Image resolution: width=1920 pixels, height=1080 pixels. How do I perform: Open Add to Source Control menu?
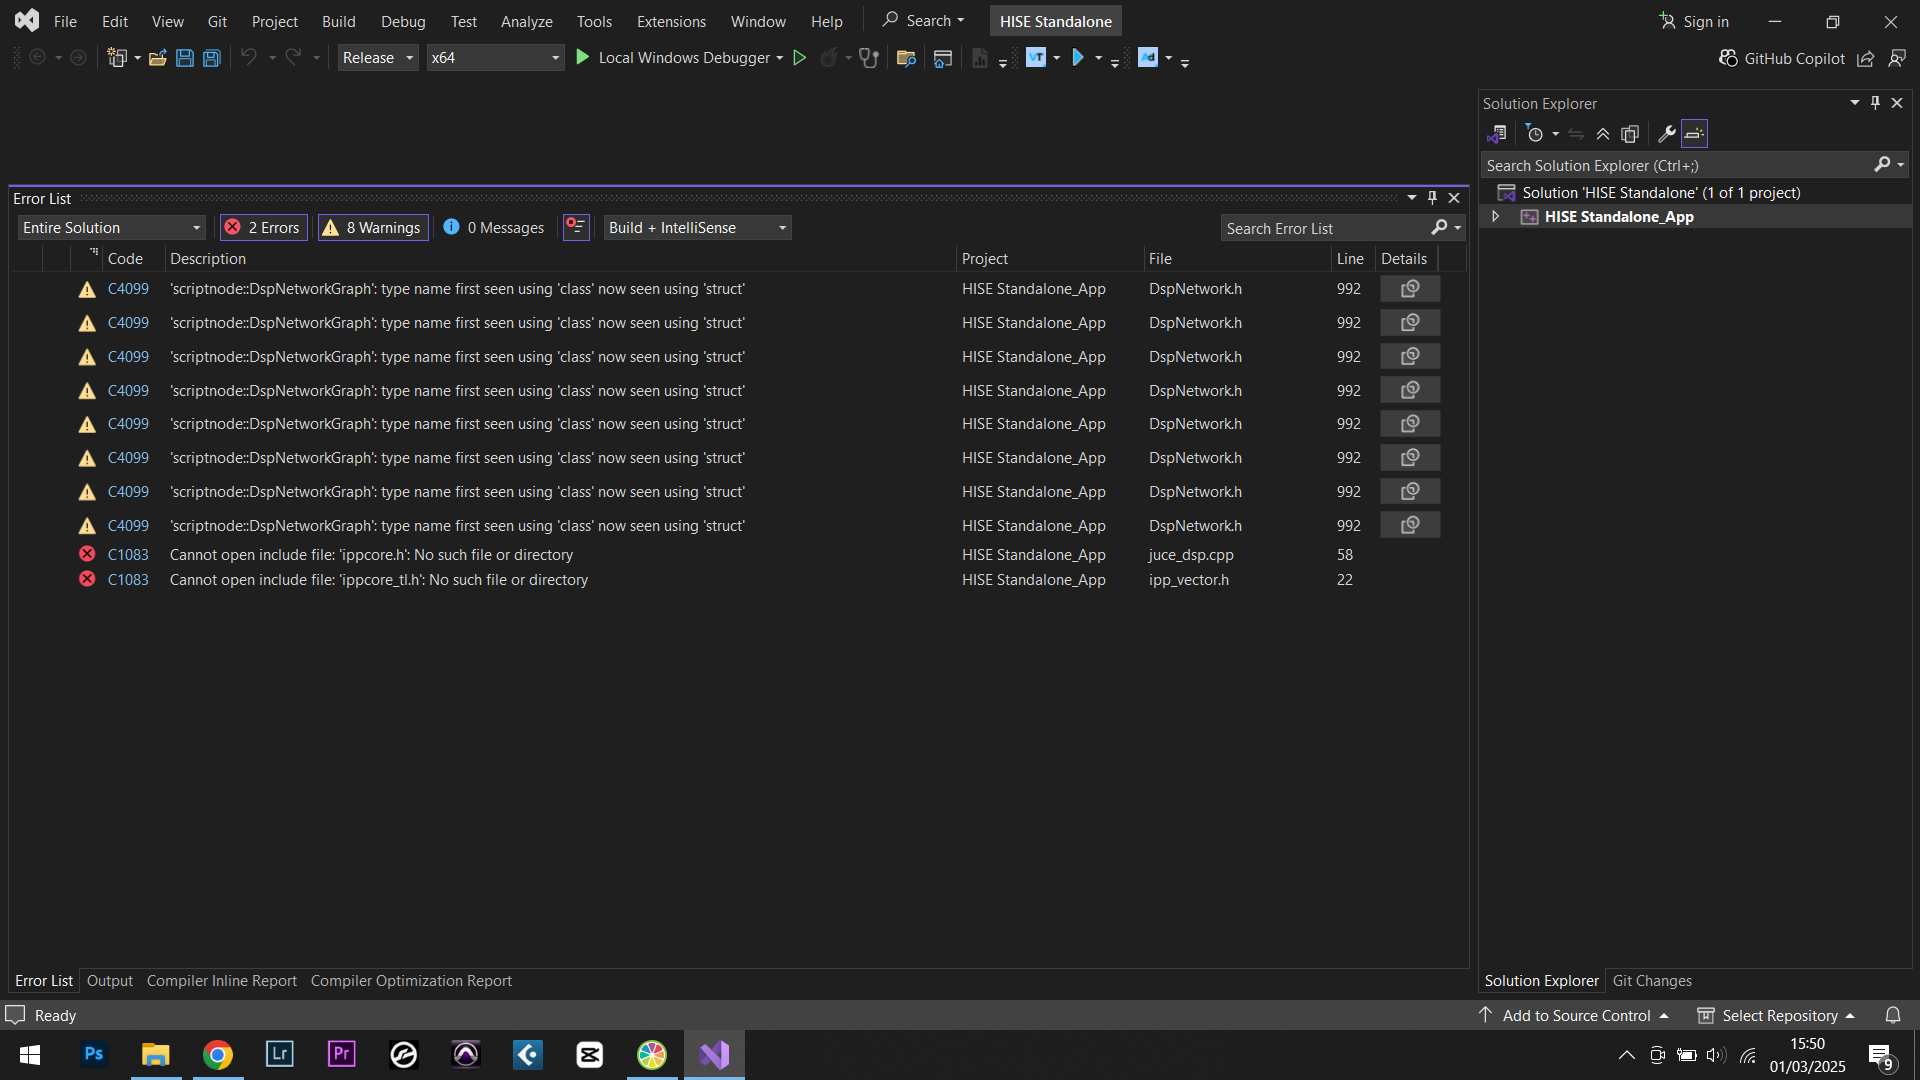click(1574, 1015)
